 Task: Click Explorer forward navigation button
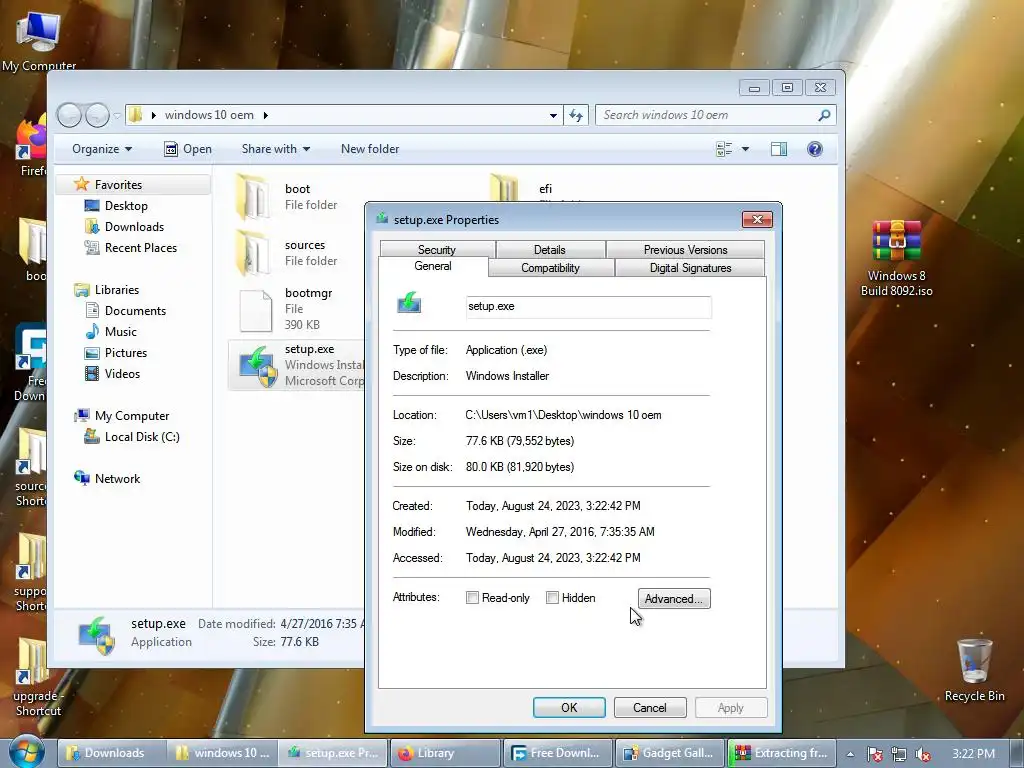click(x=97, y=116)
